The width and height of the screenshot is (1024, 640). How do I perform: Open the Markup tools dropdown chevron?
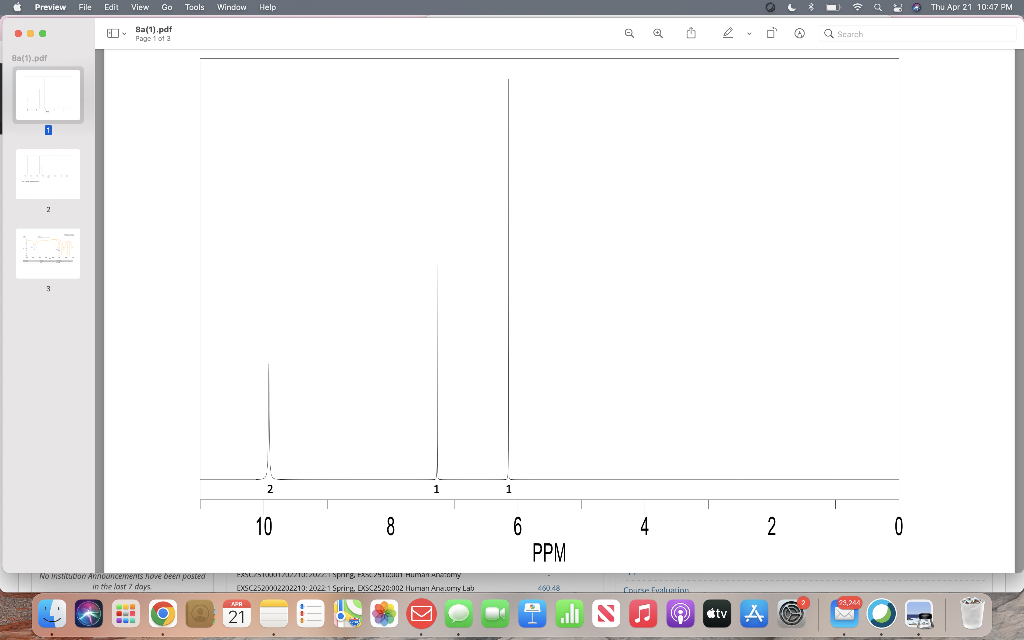coord(748,33)
